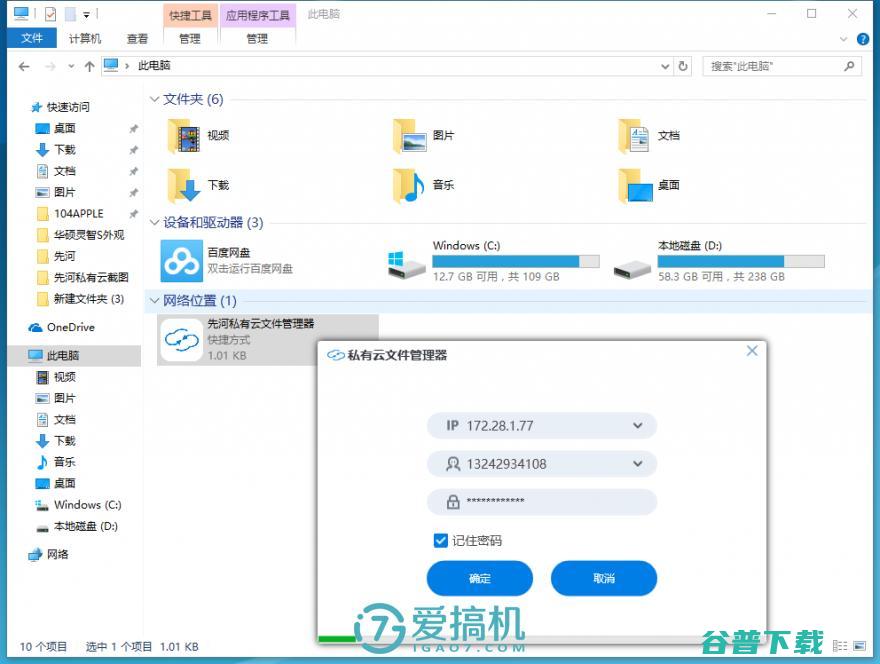Switch to large icons view in status bar
The height and width of the screenshot is (664, 880).
[x=859, y=646]
